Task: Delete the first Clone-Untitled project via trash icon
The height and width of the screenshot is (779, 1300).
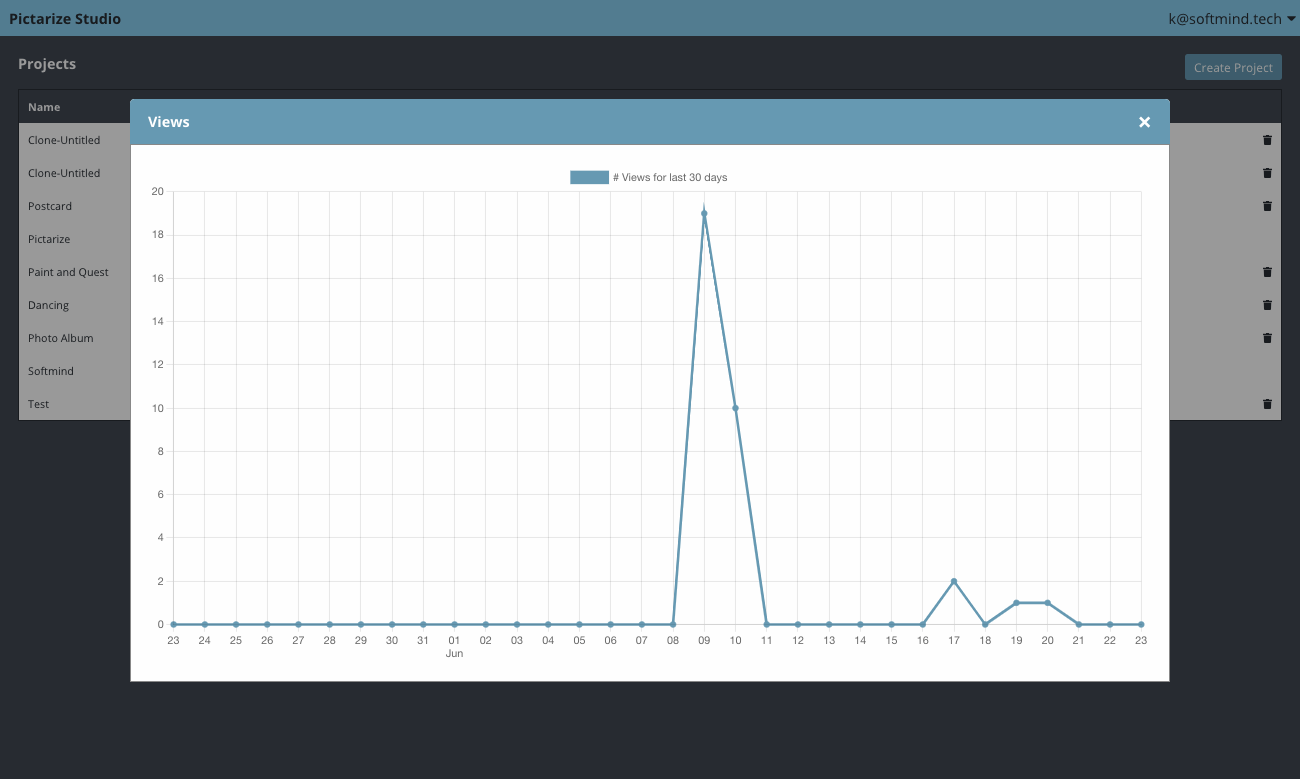Action: click(1267, 140)
